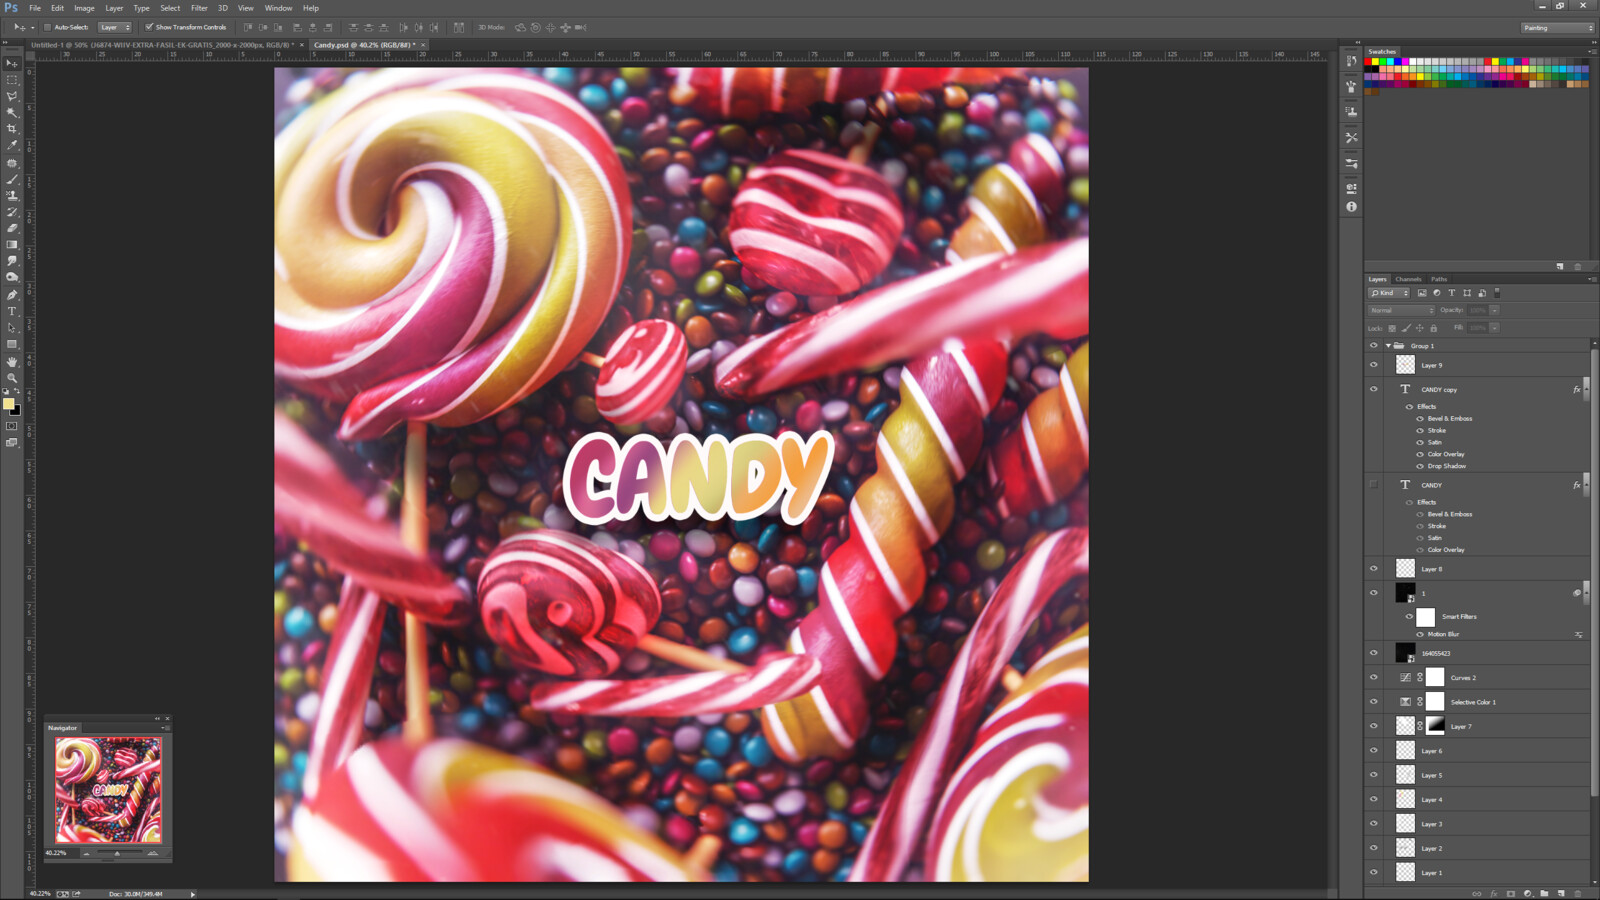Select the Healing Brush tool

click(12, 163)
